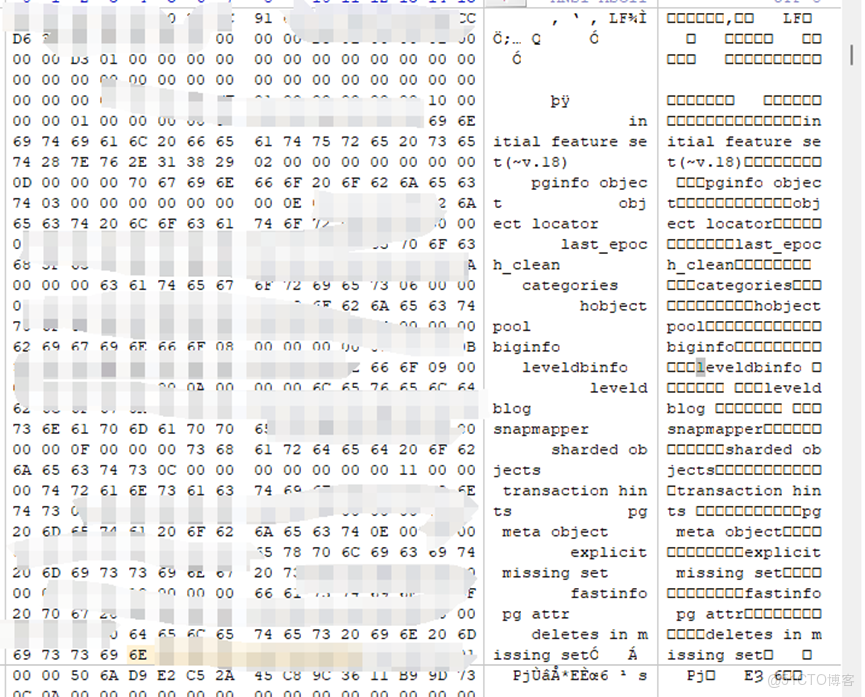
Task: Select hex byte 08 after 62 69 67 69 6E 66 6F
Action: (225, 347)
